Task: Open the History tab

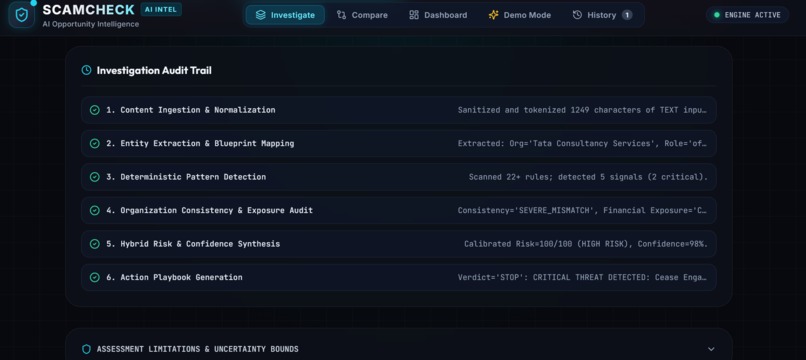Action: [602, 15]
